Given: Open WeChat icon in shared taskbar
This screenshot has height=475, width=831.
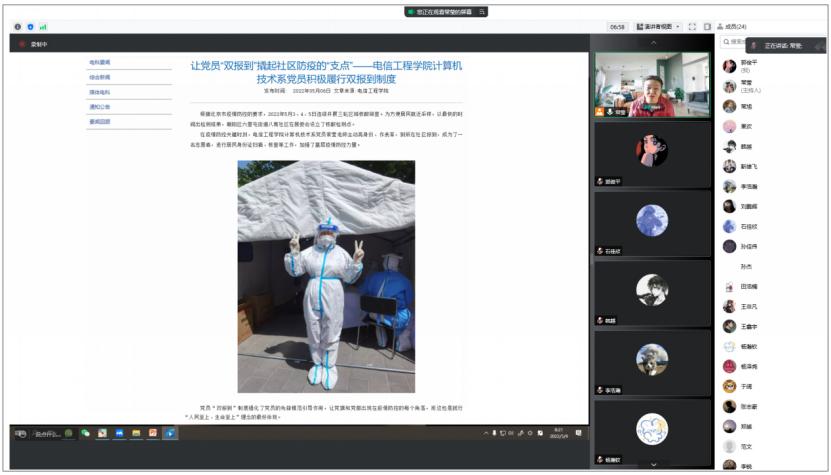Looking at the screenshot, I should point(85,433).
